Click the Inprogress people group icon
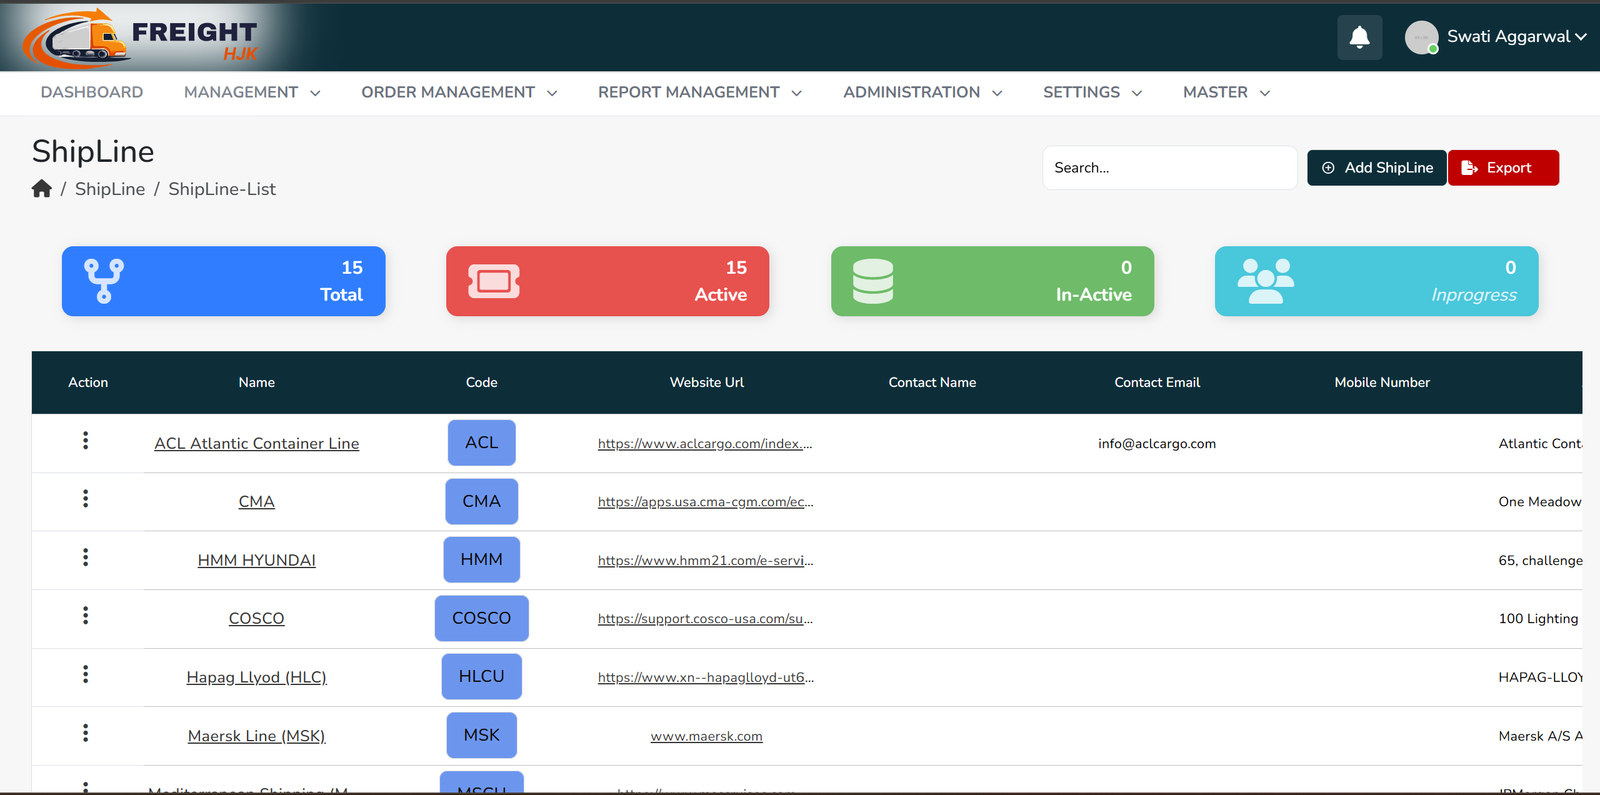1600x795 pixels. coord(1266,281)
